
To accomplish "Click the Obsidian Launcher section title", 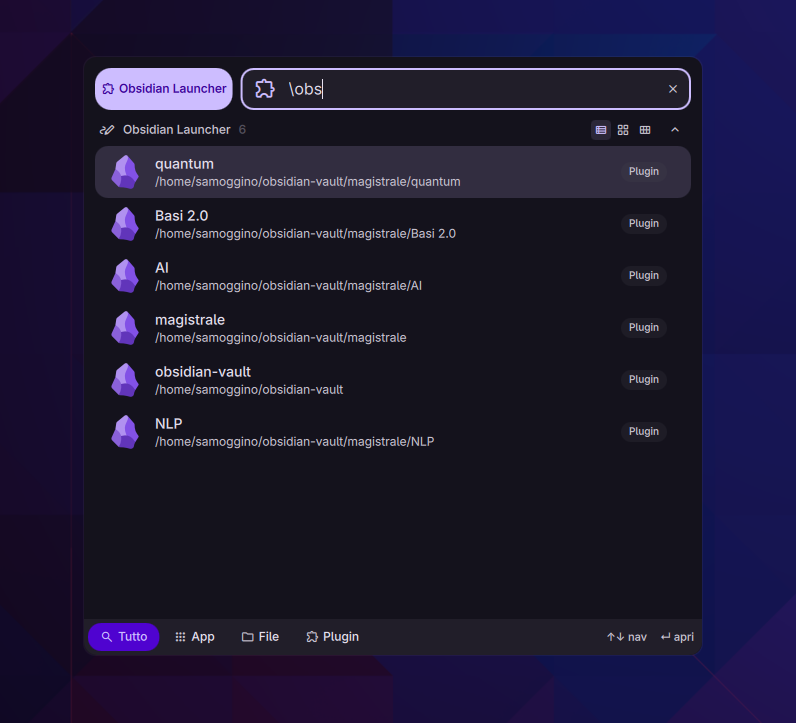I will coord(177,130).
